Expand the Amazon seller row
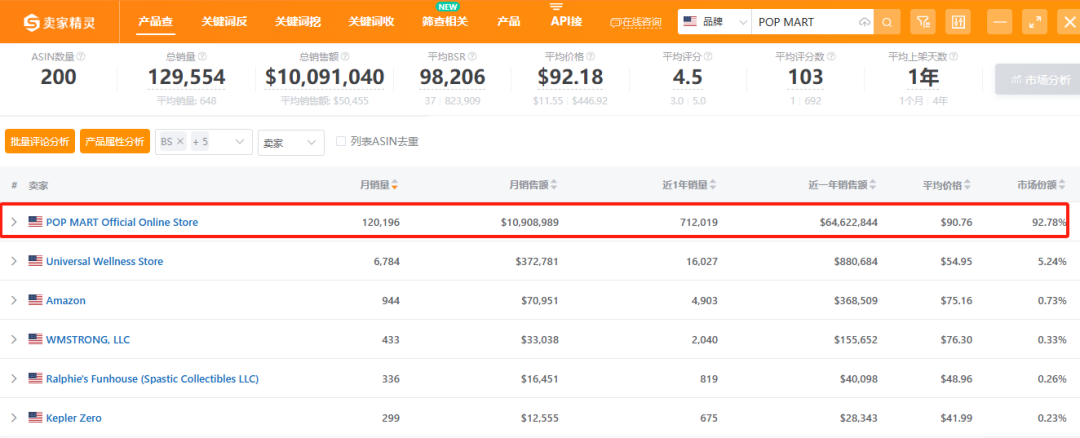This screenshot has width=1080, height=438. coord(14,300)
